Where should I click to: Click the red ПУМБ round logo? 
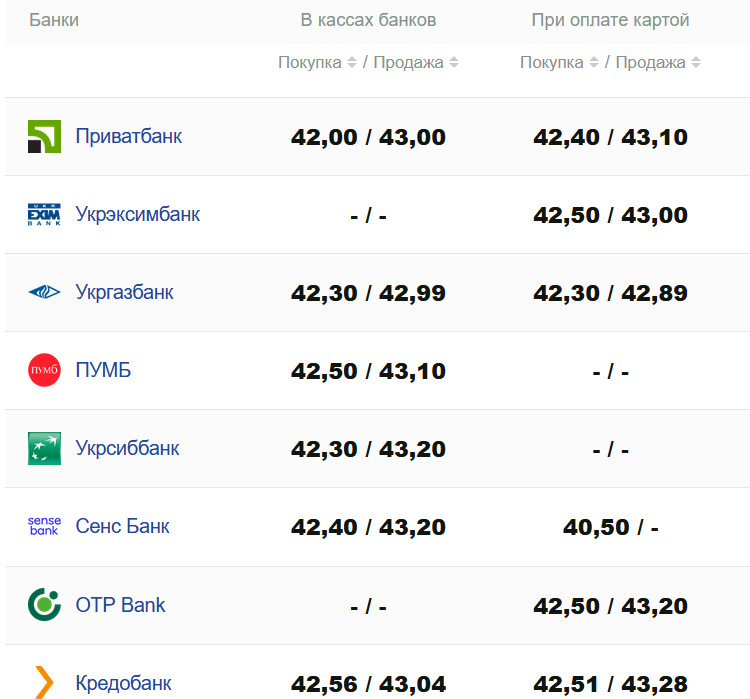point(44,370)
